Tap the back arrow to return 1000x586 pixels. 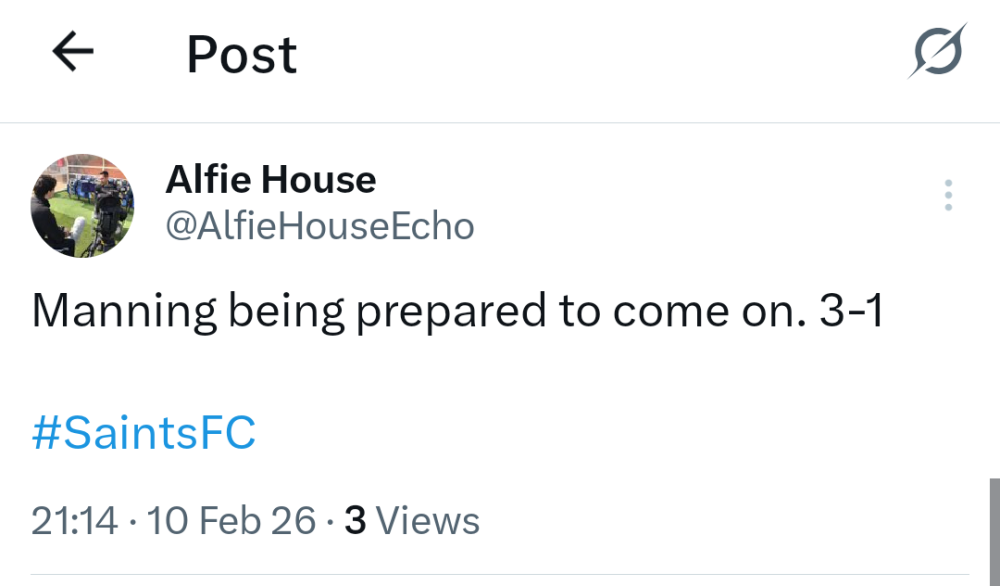pyautogui.click(x=71, y=54)
